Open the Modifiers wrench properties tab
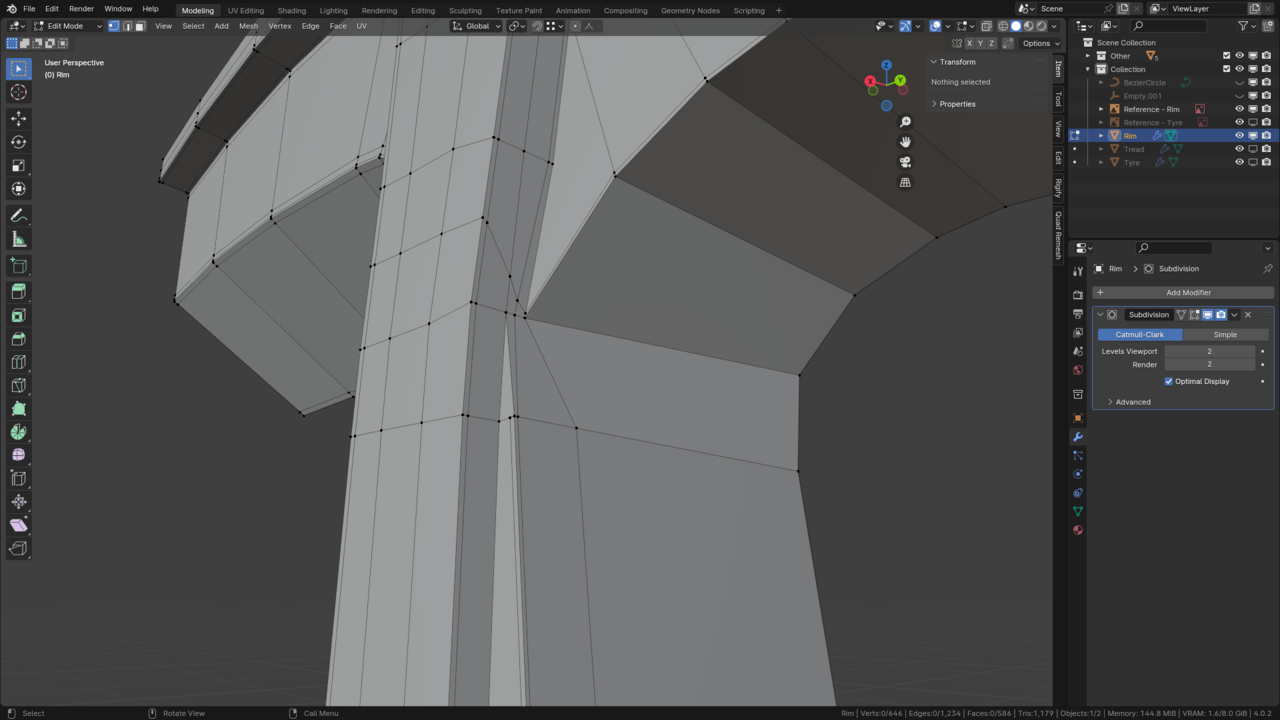 click(1077, 437)
